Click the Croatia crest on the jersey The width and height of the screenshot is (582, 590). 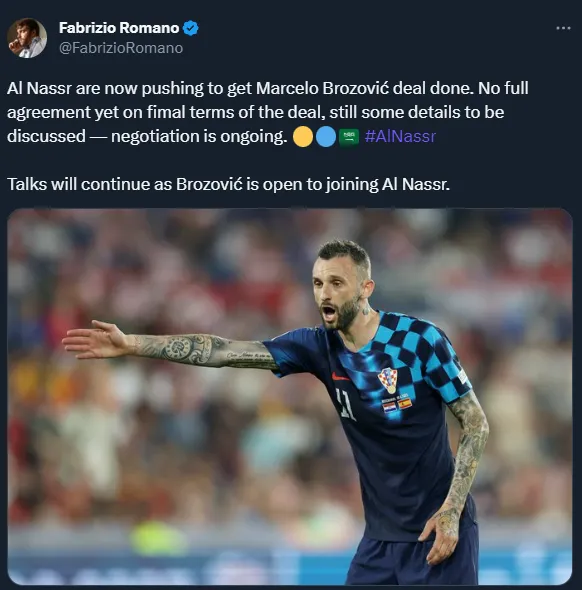pyautogui.click(x=387, y=380)
